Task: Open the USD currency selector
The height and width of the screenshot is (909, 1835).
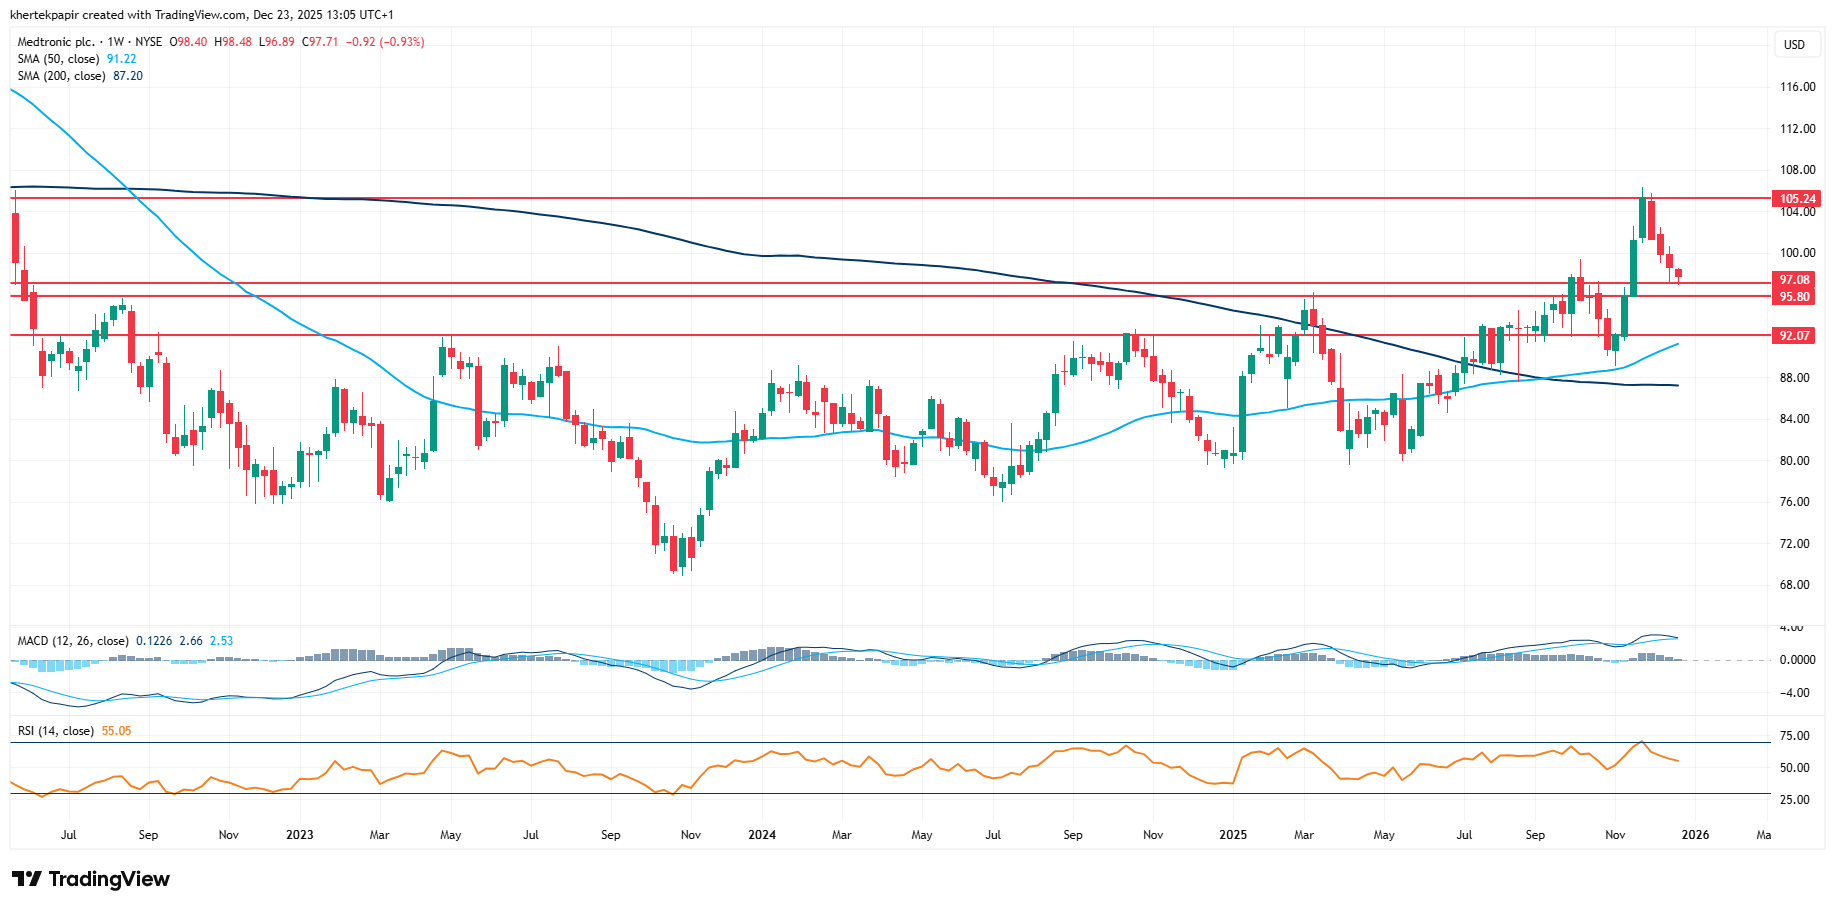Action: click(1794, 45)
